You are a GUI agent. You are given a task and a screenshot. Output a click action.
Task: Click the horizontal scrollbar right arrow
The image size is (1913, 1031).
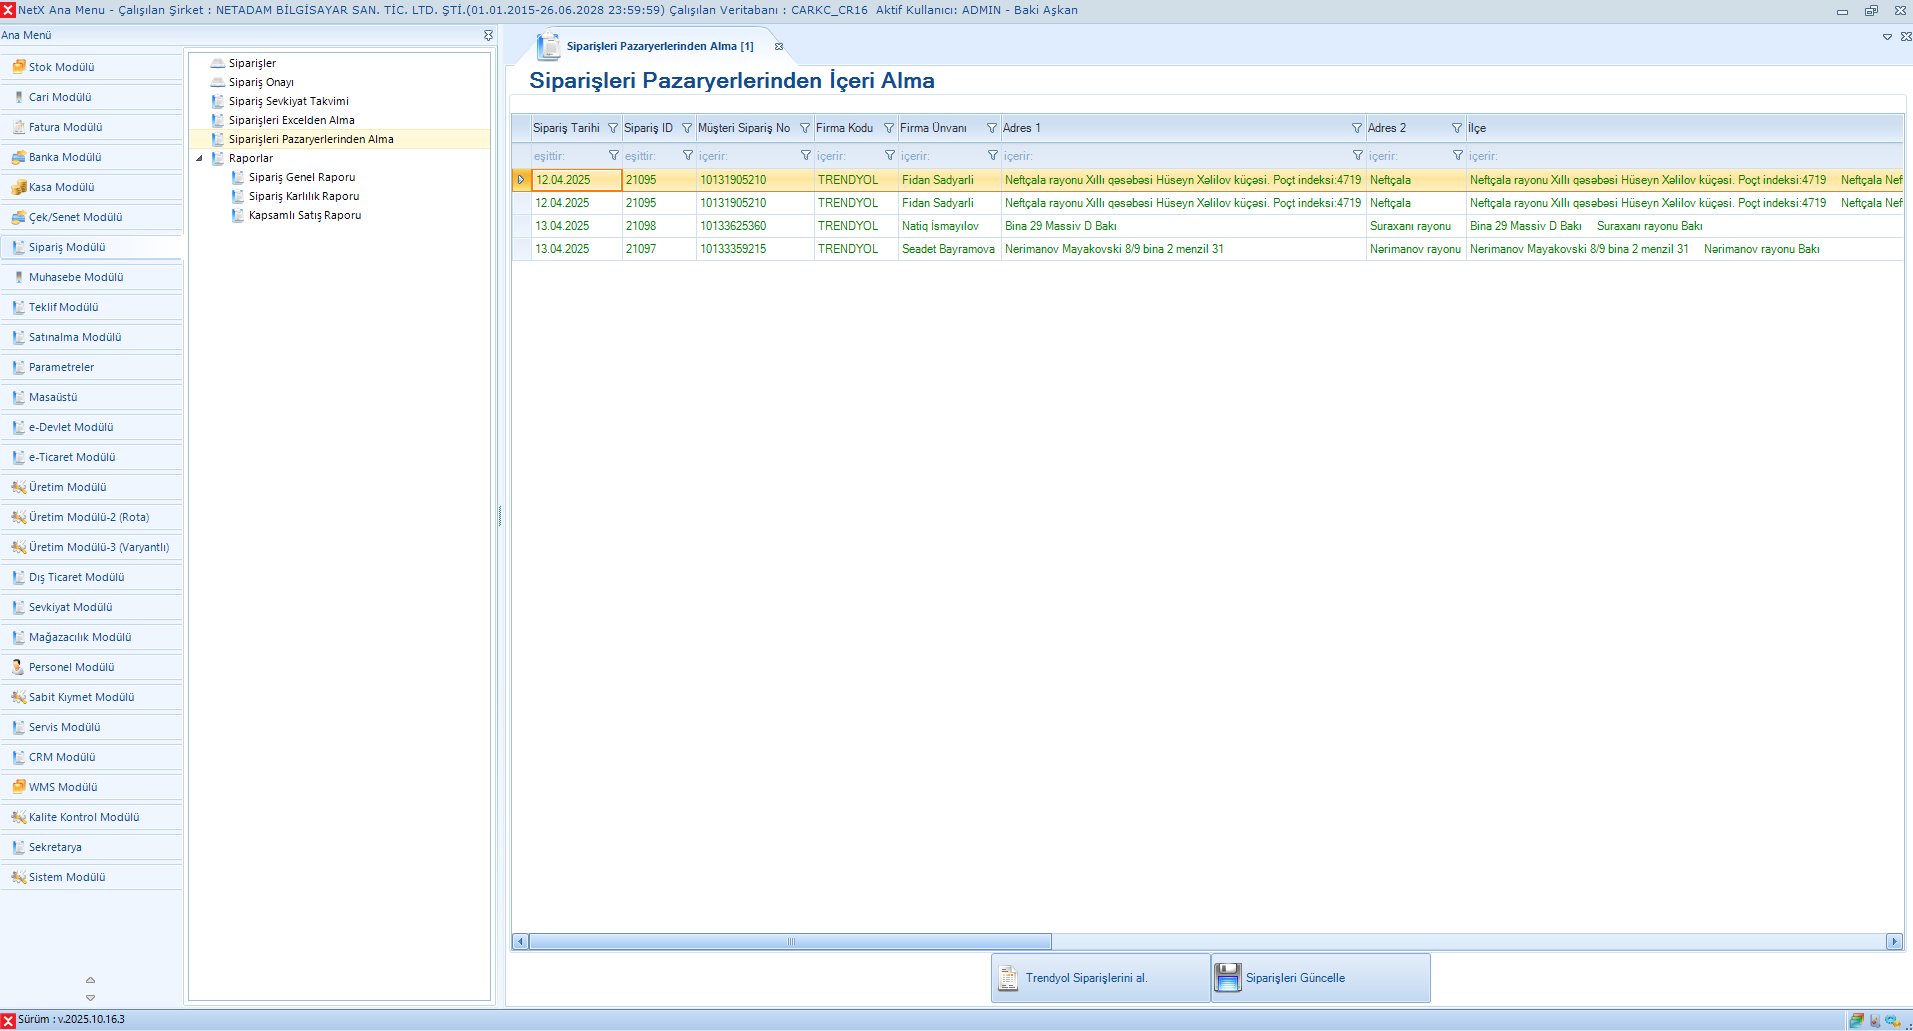pos(1893,941)
